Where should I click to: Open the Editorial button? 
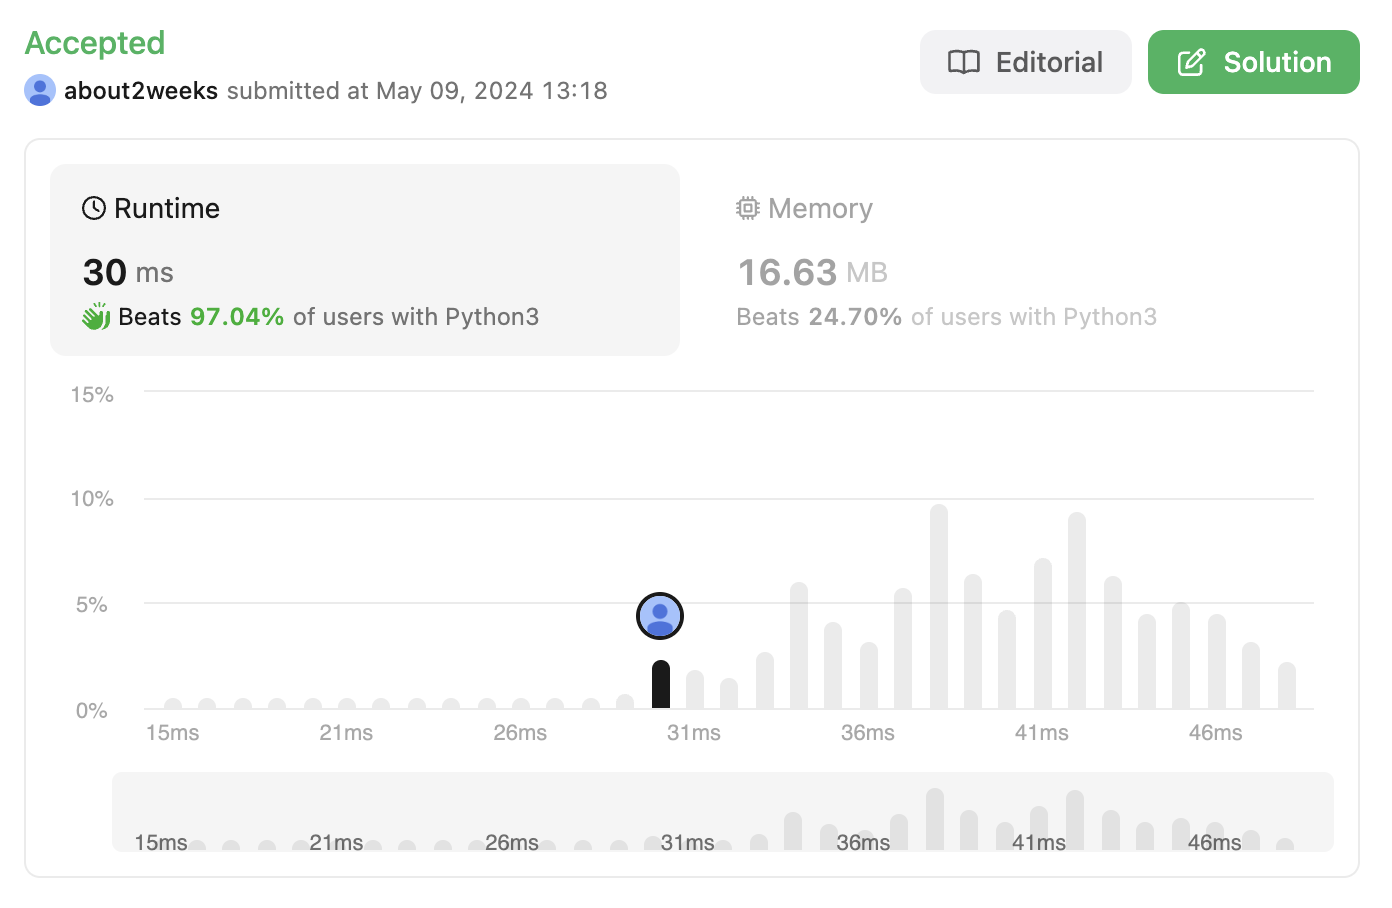click(x=1025, y=62)
